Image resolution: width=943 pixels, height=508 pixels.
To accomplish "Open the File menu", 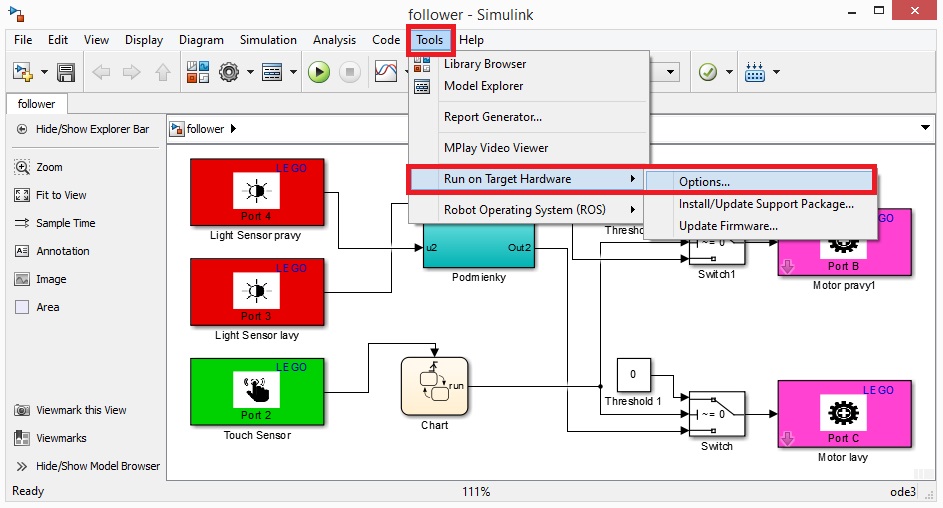I will pos(23,40).
